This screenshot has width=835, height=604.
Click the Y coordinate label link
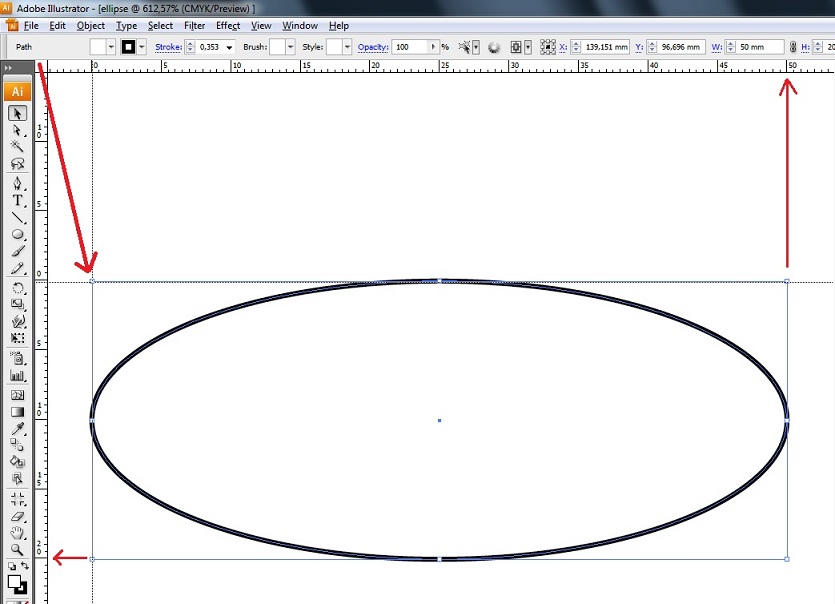(x=639, y=47)
